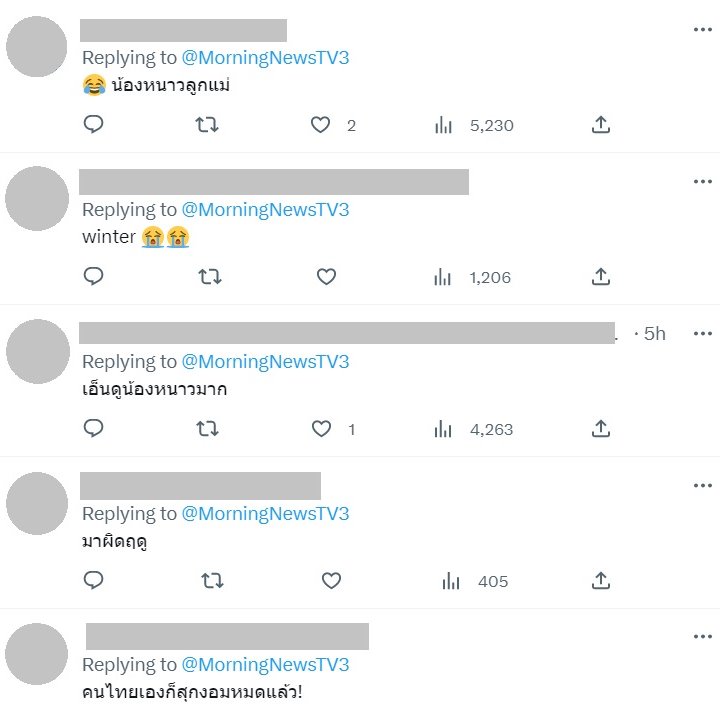This screenshot has height=718, width=720.
Task: Open profile avatar of "winter" commenter
Action: (37, 199)
